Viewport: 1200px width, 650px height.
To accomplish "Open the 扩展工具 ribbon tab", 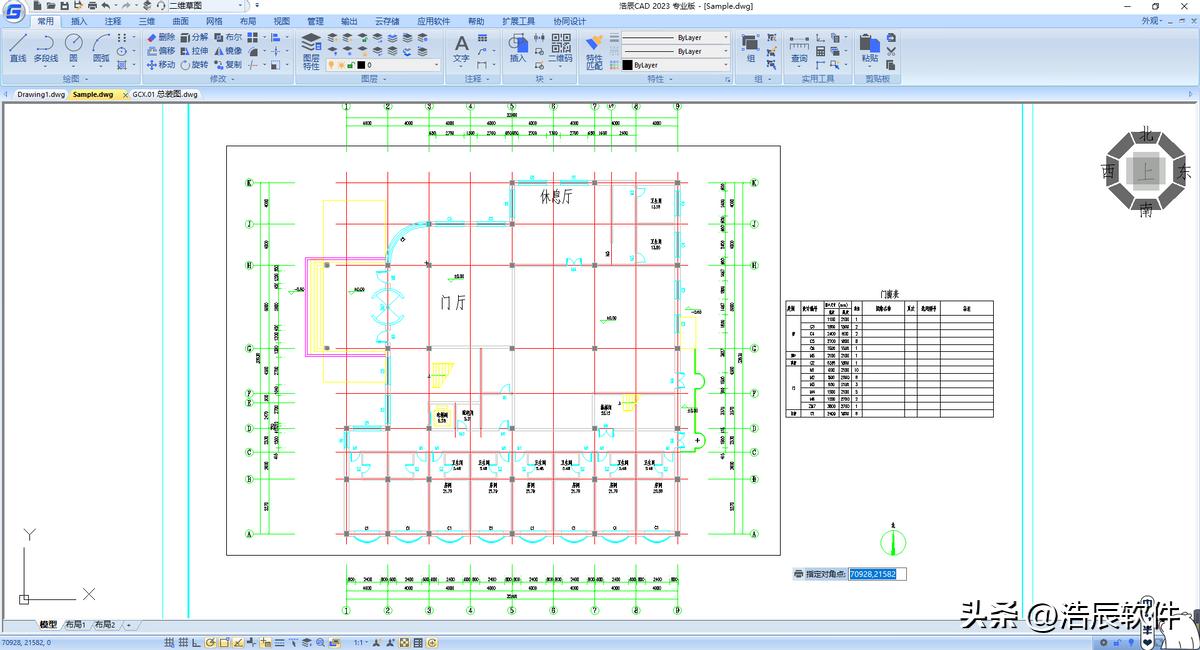I will coord(518,21).
